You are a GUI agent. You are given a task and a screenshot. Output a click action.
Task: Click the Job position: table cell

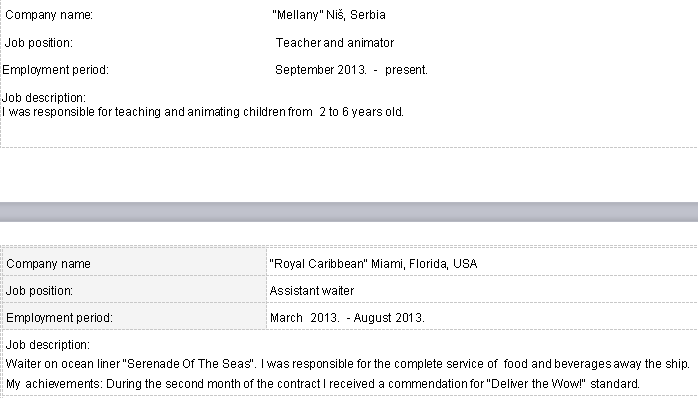point(134,290)
